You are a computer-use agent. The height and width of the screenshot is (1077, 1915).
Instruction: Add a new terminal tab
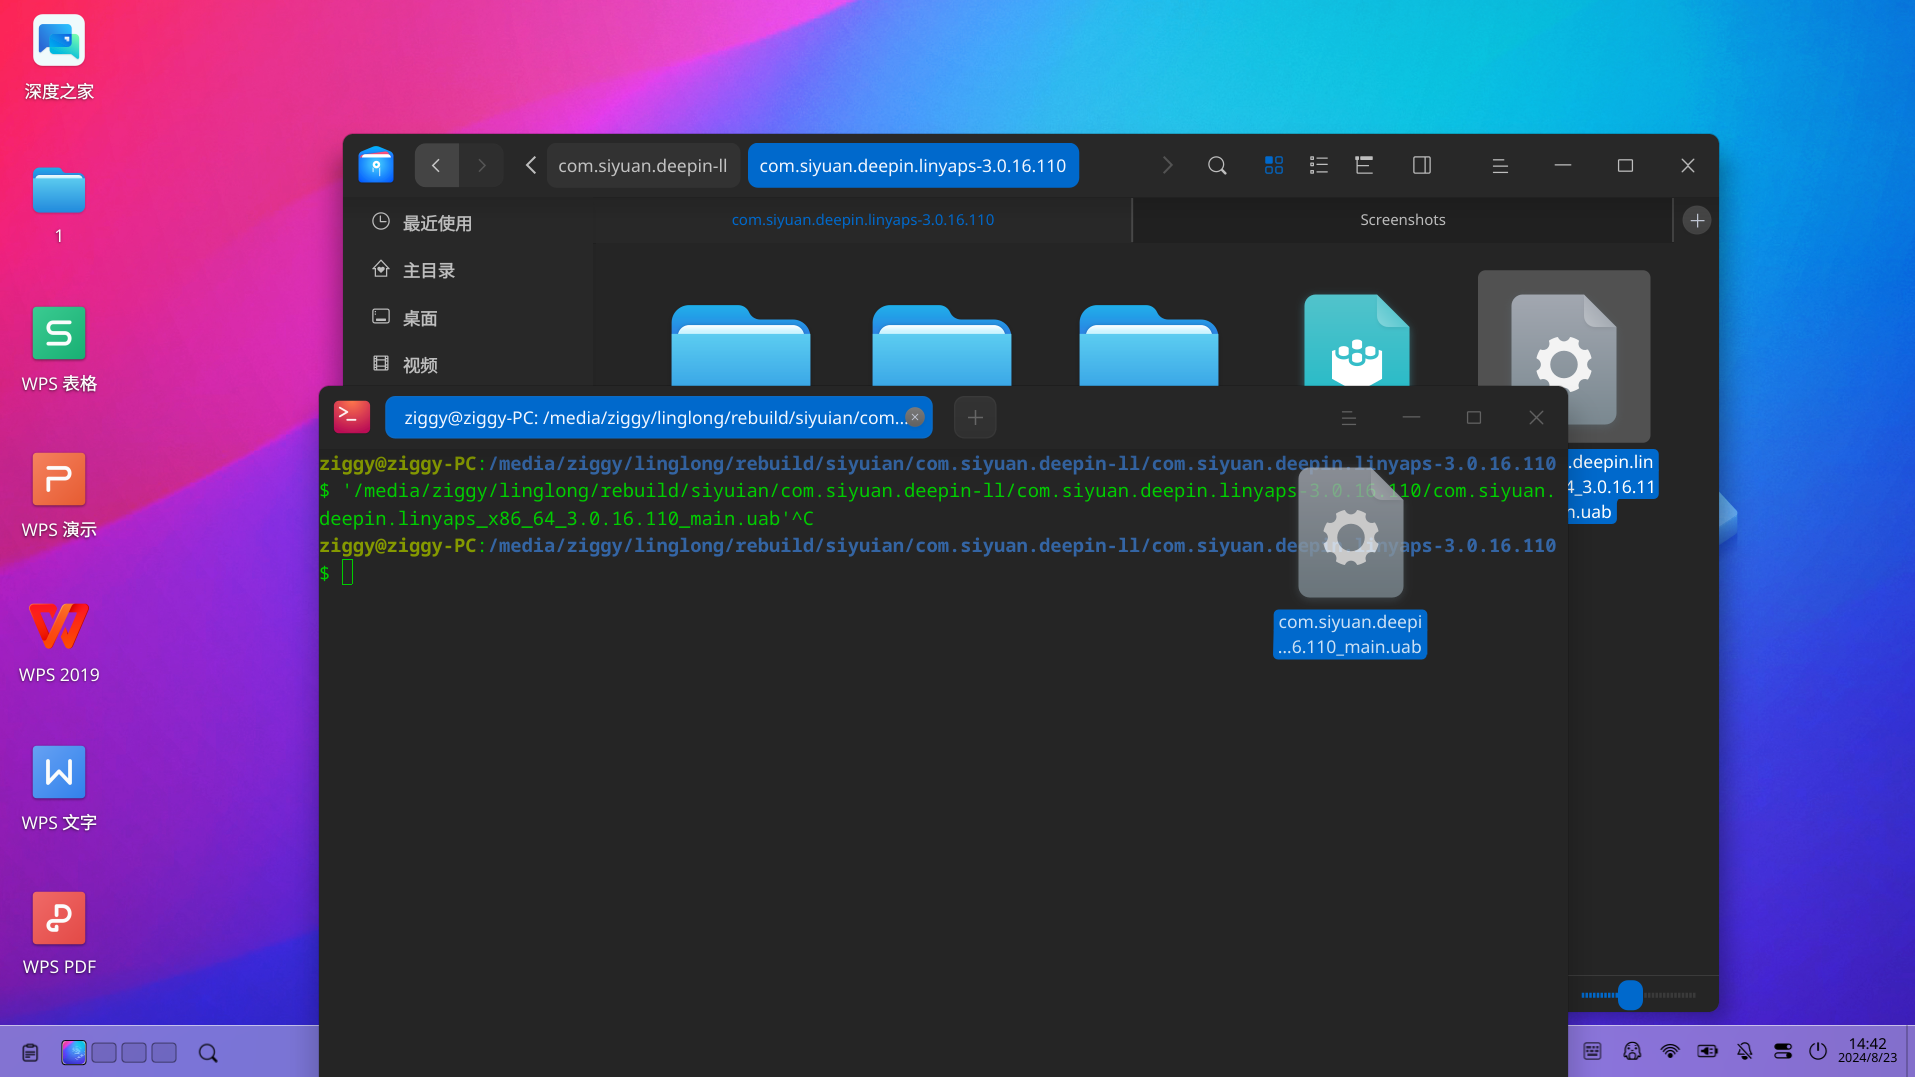[975, 417]
